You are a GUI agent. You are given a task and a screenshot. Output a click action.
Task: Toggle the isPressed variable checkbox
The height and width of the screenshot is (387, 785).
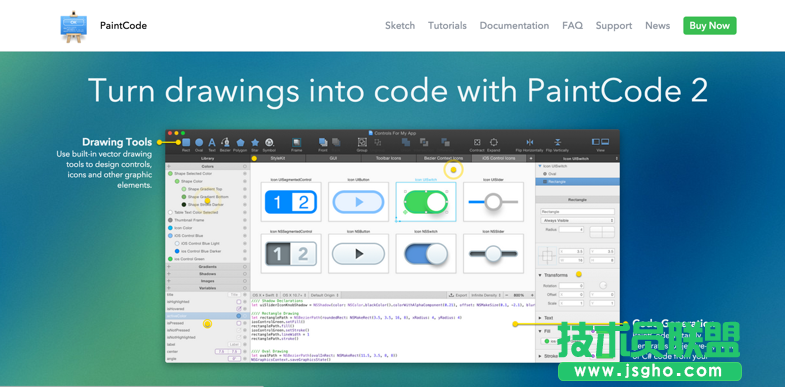point(239,323)
